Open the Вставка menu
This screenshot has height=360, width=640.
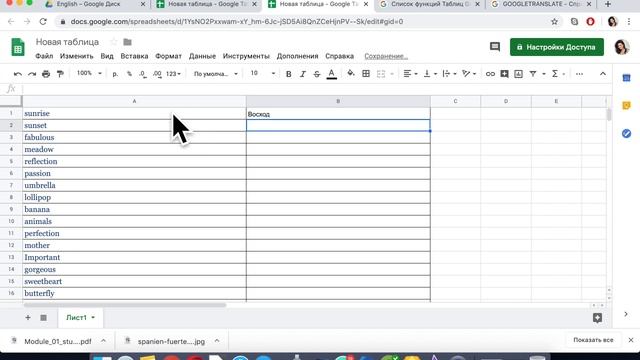pyautogui.click(x=134, y=56)
